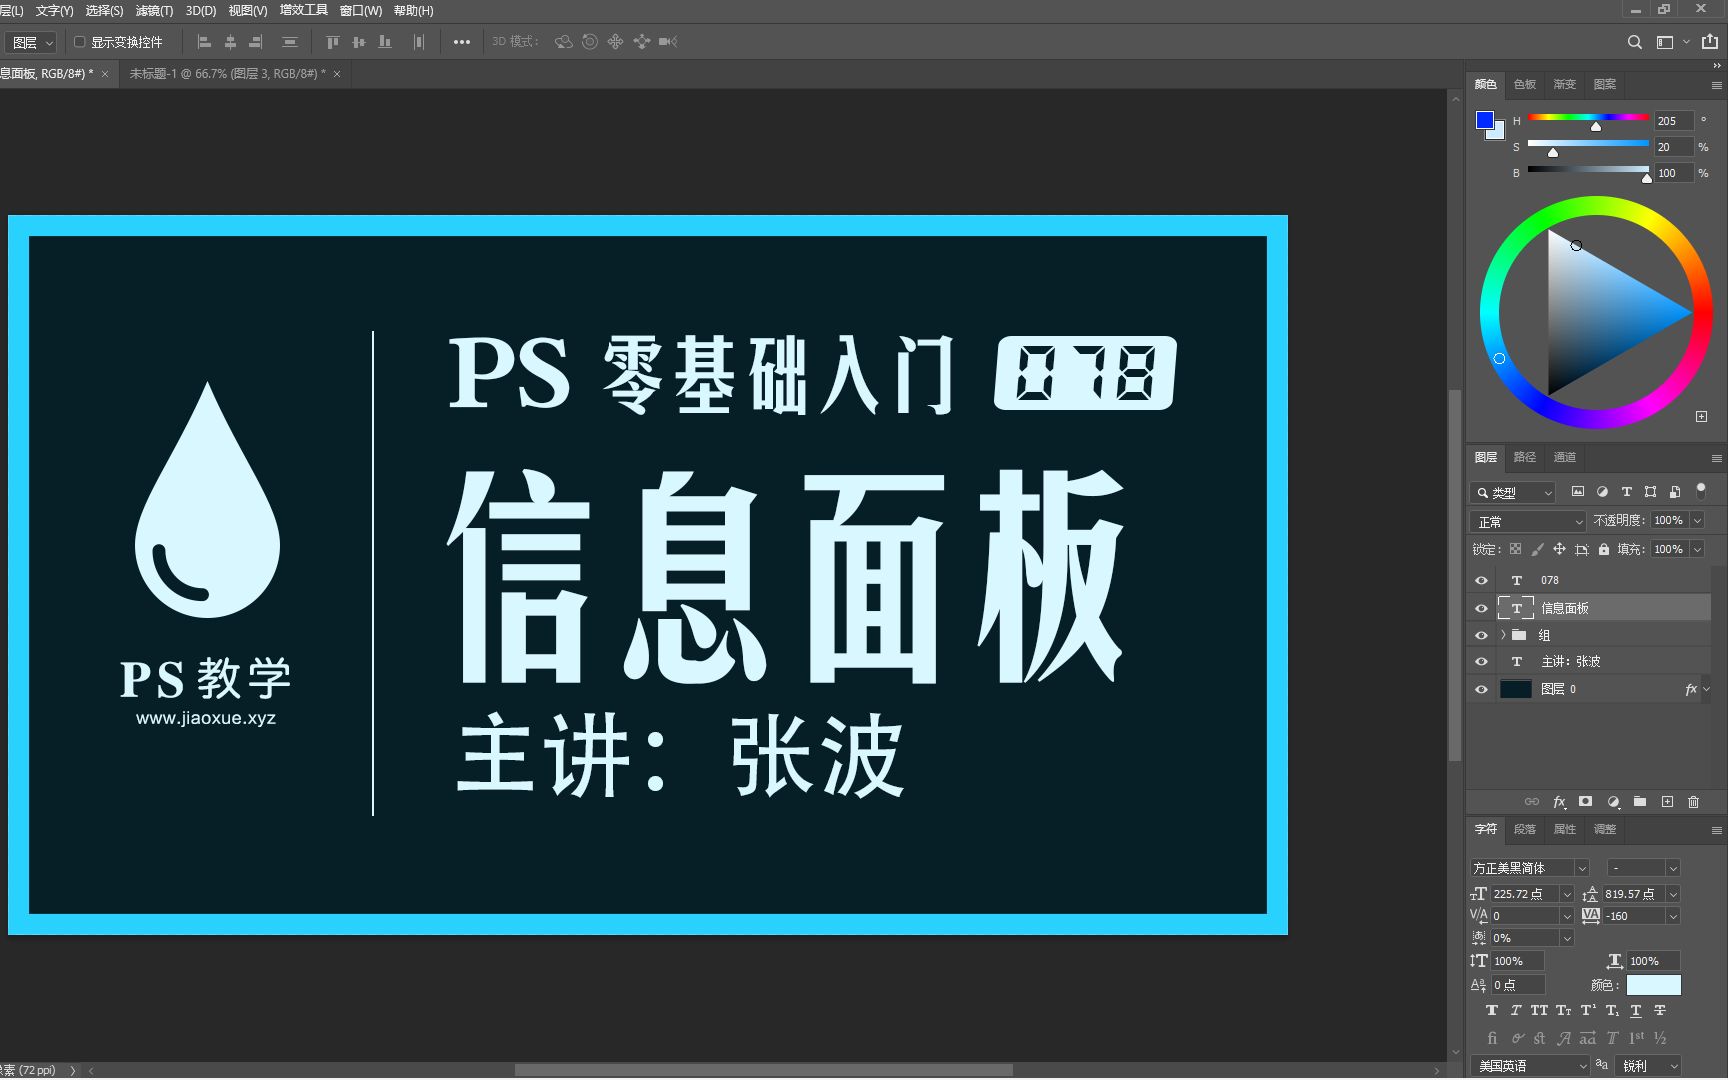The height and width of the screenshot is (1080, 1728).
Task: Open 不透明度 opacity dropdown arrow
Action: coord(1697,520)
